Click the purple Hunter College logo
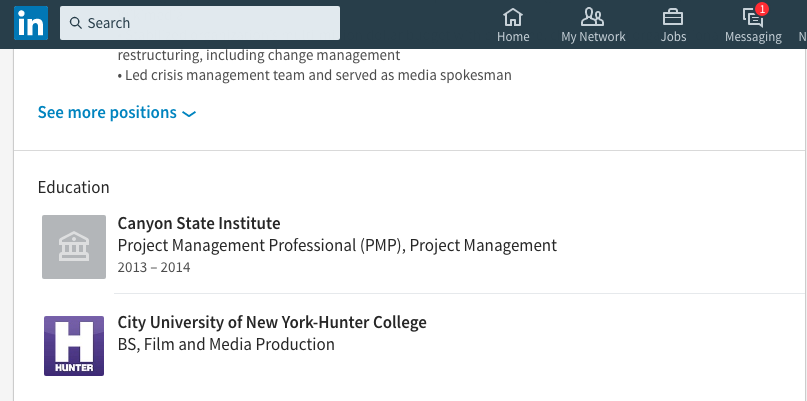The image size is (807, 401). click(x=74, y=345)
